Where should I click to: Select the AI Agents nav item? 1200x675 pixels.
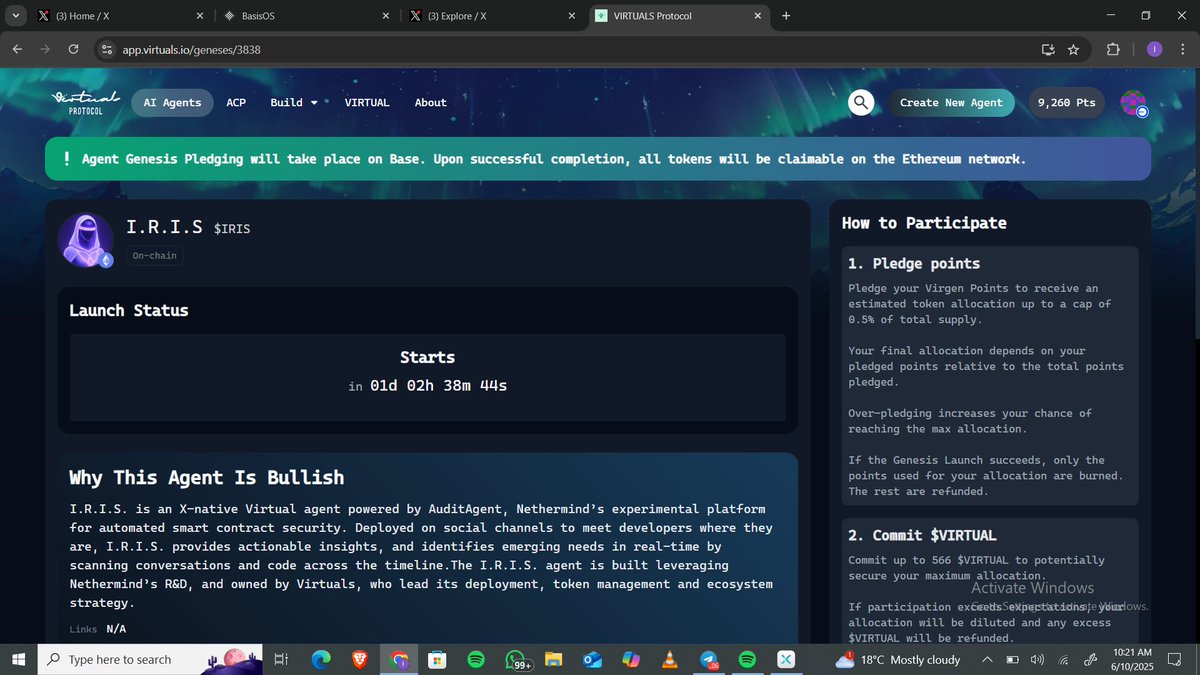coord(172,102)
